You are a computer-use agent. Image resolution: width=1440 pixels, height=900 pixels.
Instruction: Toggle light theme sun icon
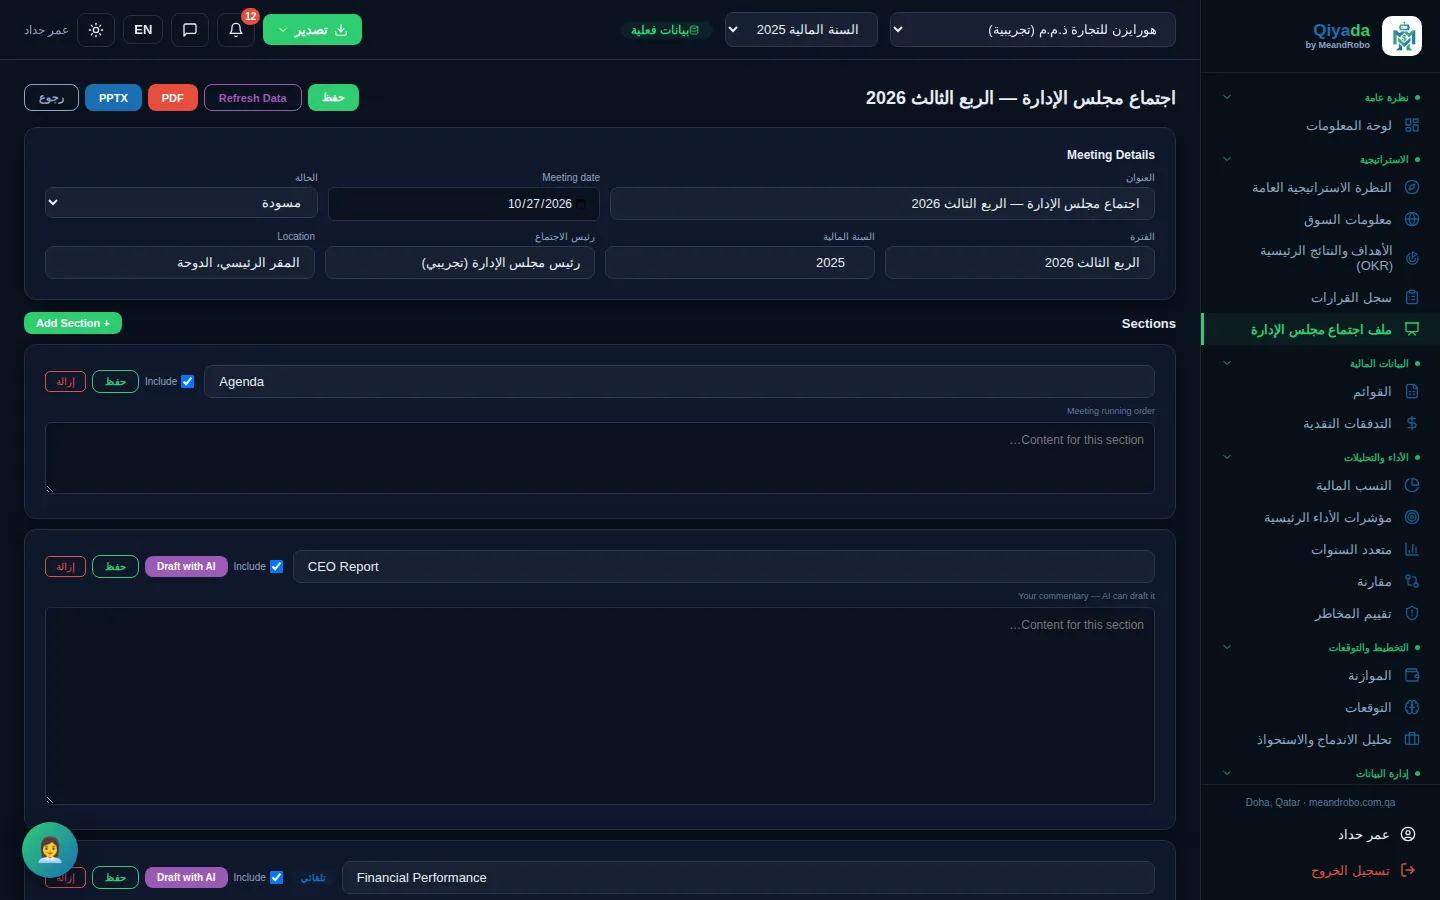tap(96, 30)
